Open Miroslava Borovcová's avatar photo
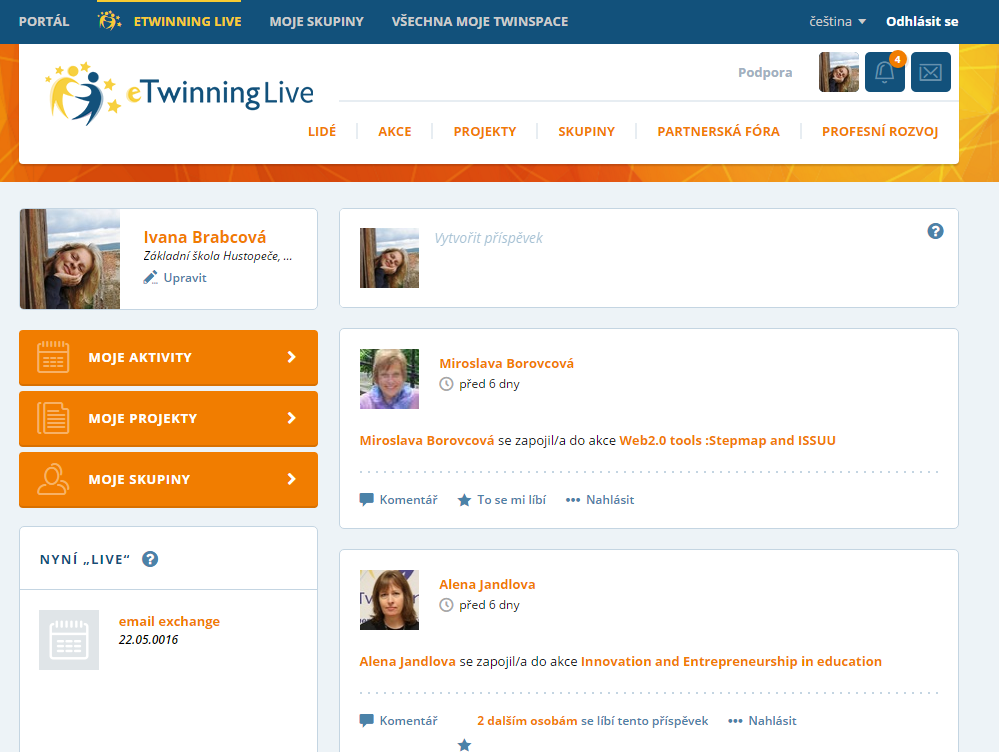Viewport: 999px width, 752px height. tap(389, 379)
